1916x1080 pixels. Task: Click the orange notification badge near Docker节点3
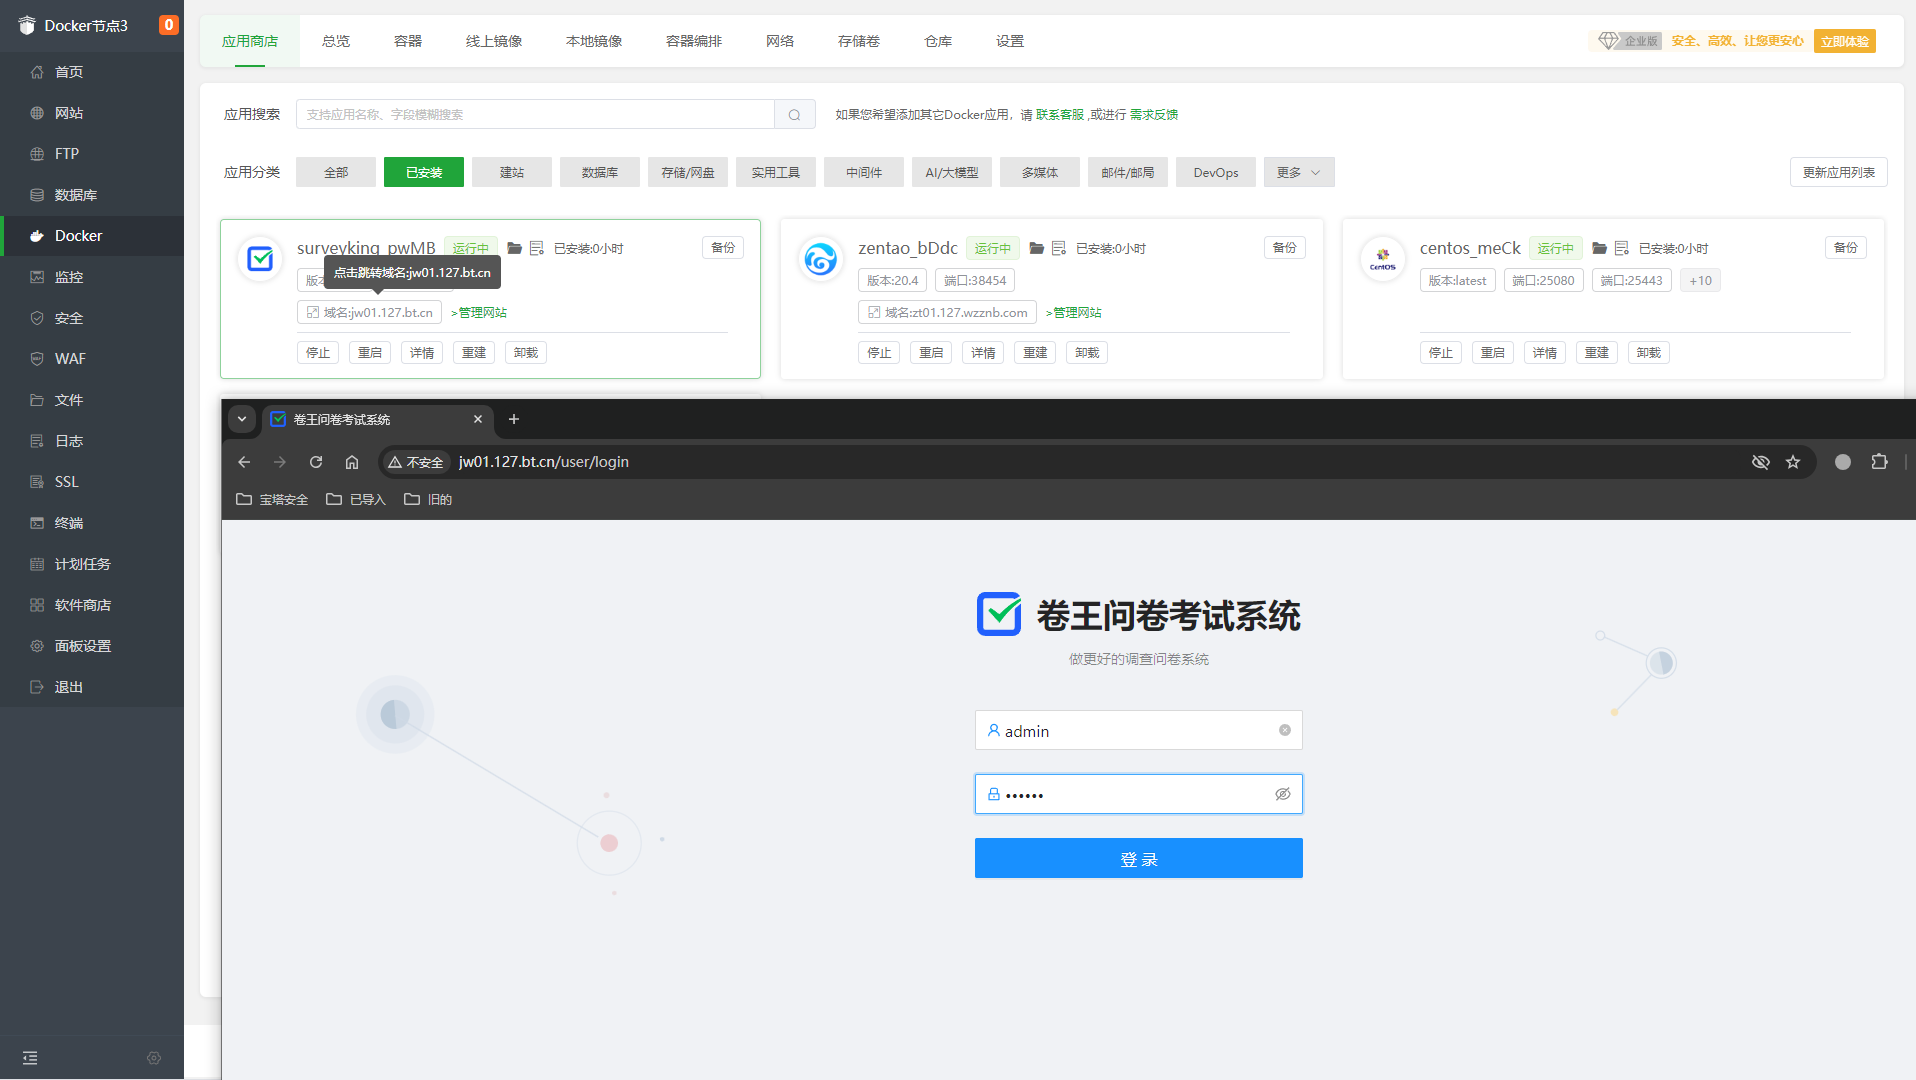point(169,25)
